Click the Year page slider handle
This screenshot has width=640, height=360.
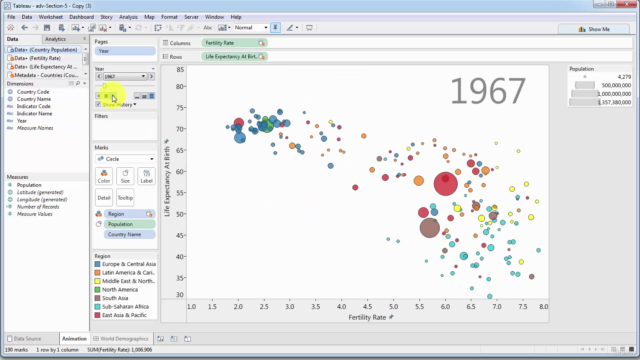(x=104, y=86)
